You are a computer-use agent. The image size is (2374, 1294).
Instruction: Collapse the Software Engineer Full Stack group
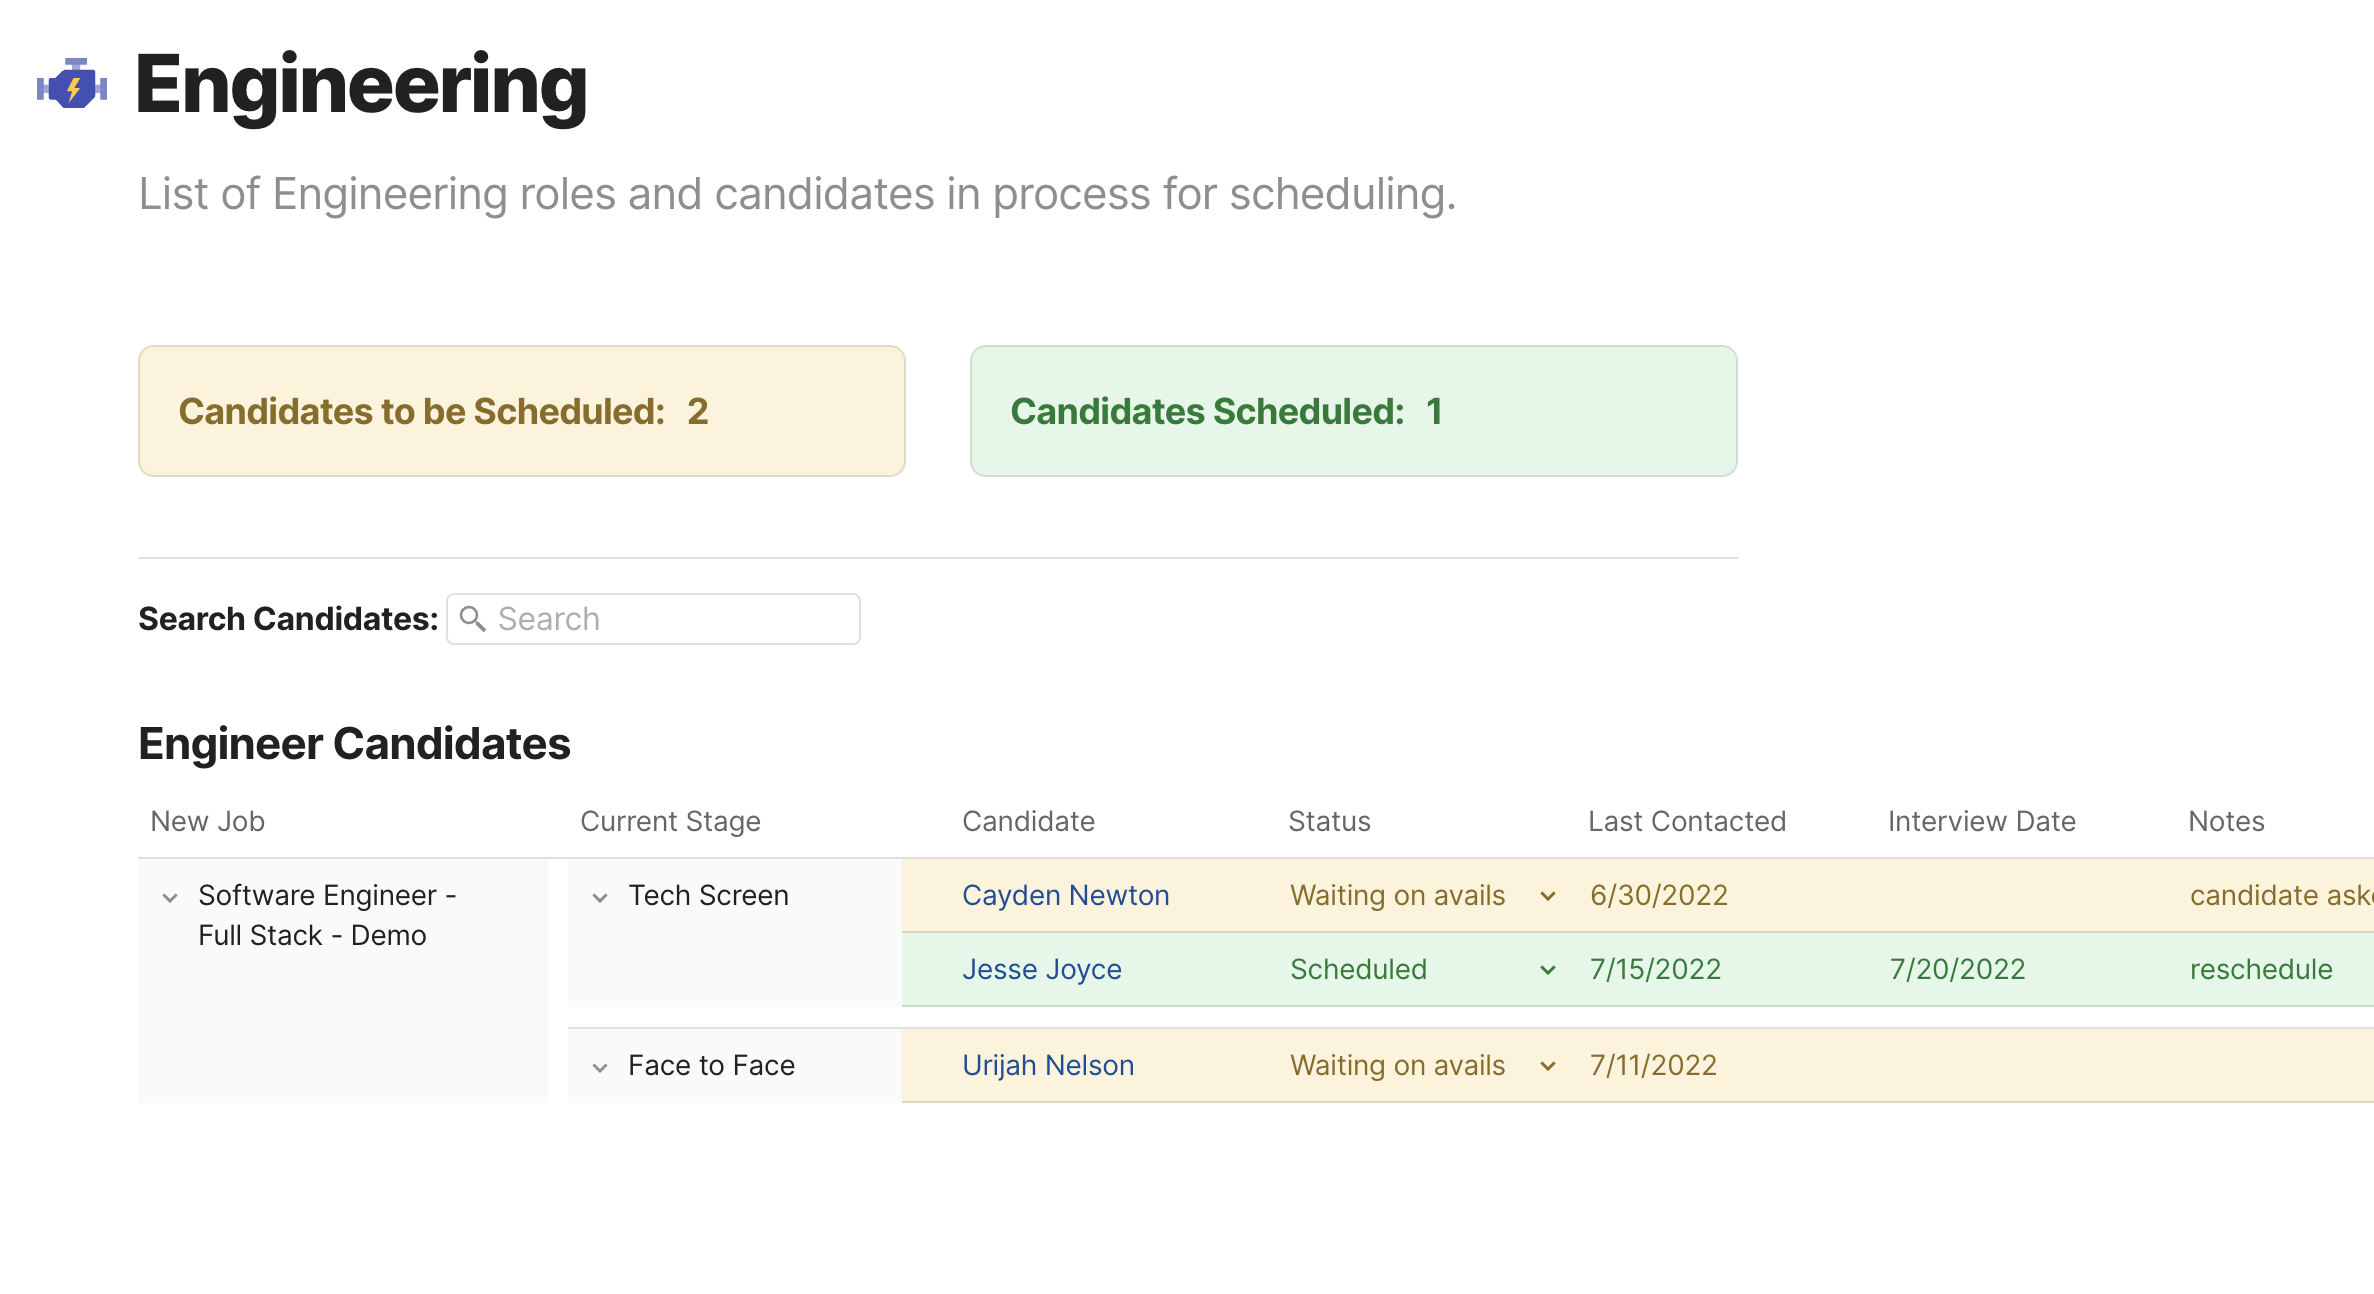[x=170, y=898]
